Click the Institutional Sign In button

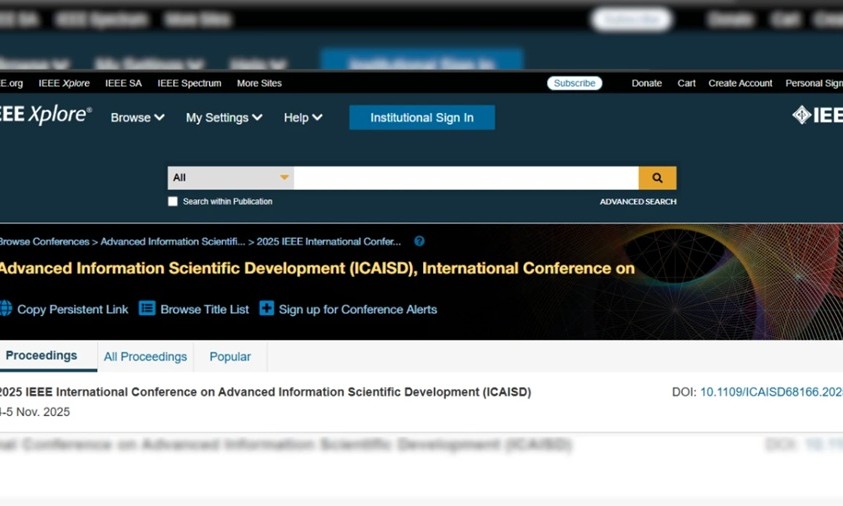(422, 118)
